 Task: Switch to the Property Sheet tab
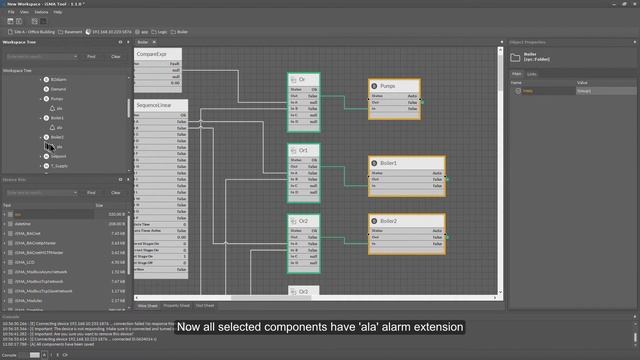(176, 306)
